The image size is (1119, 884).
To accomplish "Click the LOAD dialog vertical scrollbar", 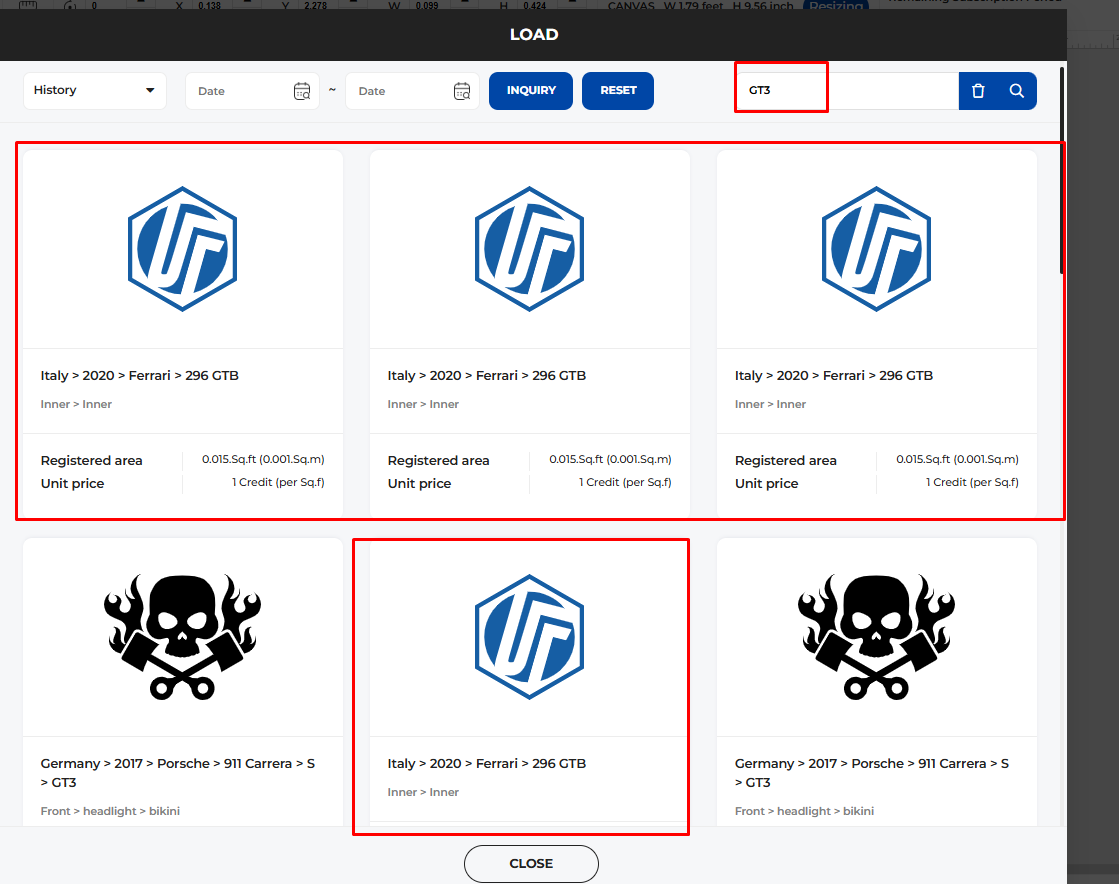I will [1062, 171].
